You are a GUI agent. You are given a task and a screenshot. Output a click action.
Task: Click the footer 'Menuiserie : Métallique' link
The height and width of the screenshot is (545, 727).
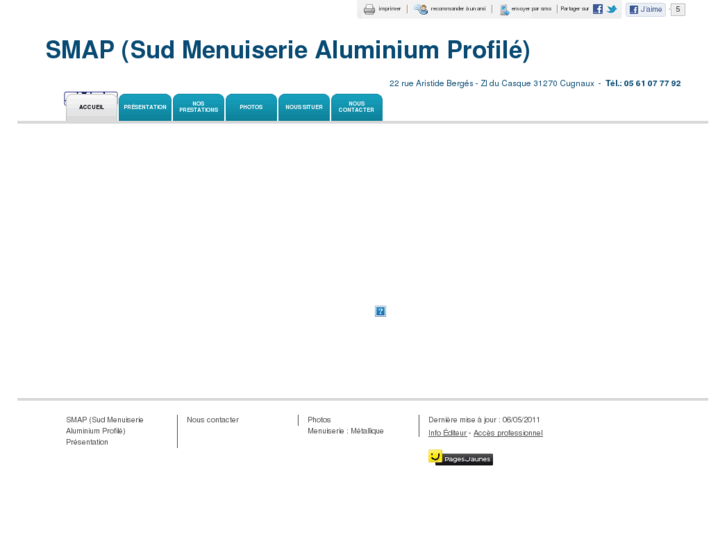[345, 431]
